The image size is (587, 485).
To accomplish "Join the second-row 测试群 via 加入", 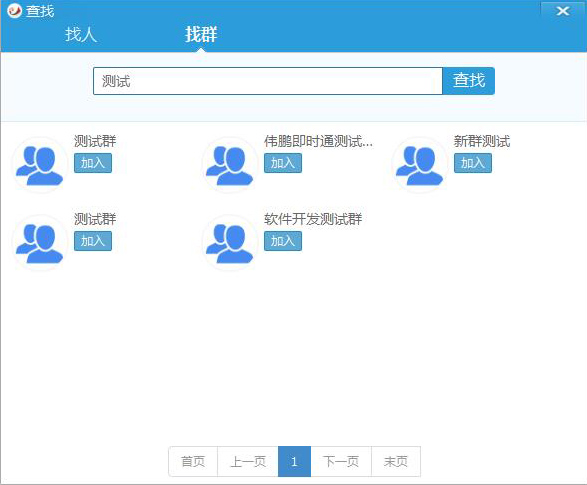I will pos(93,241).
